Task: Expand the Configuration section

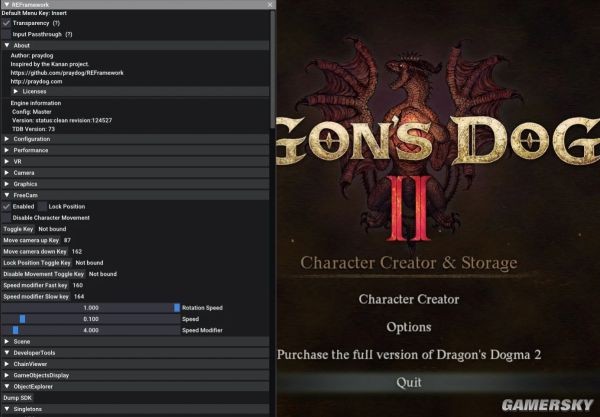Action: coord(135,139)
